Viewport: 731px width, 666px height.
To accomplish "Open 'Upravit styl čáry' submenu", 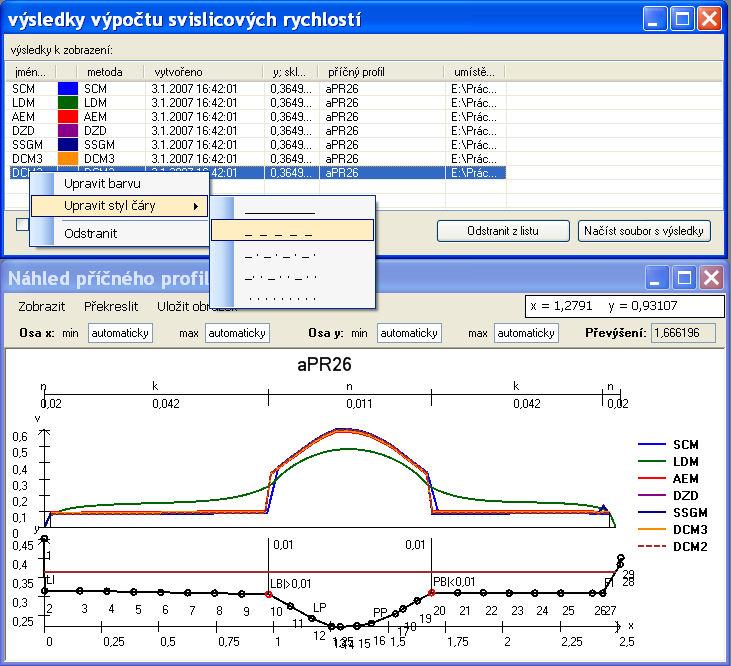I will (119, 206).
